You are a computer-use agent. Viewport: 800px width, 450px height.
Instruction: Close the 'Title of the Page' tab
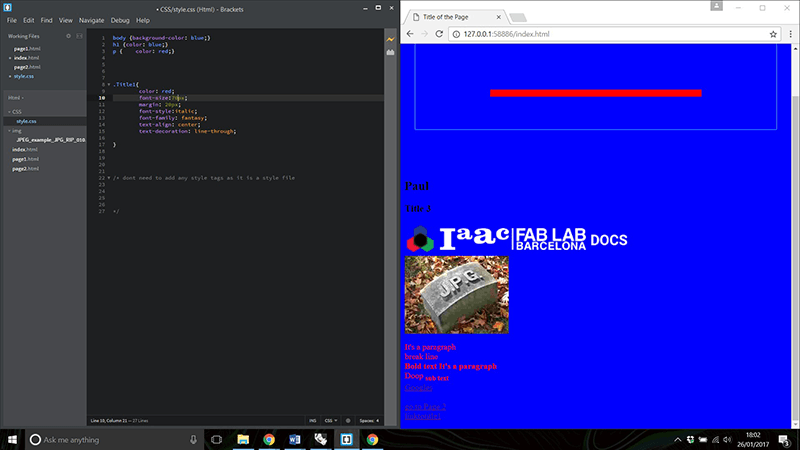(498, 17)
